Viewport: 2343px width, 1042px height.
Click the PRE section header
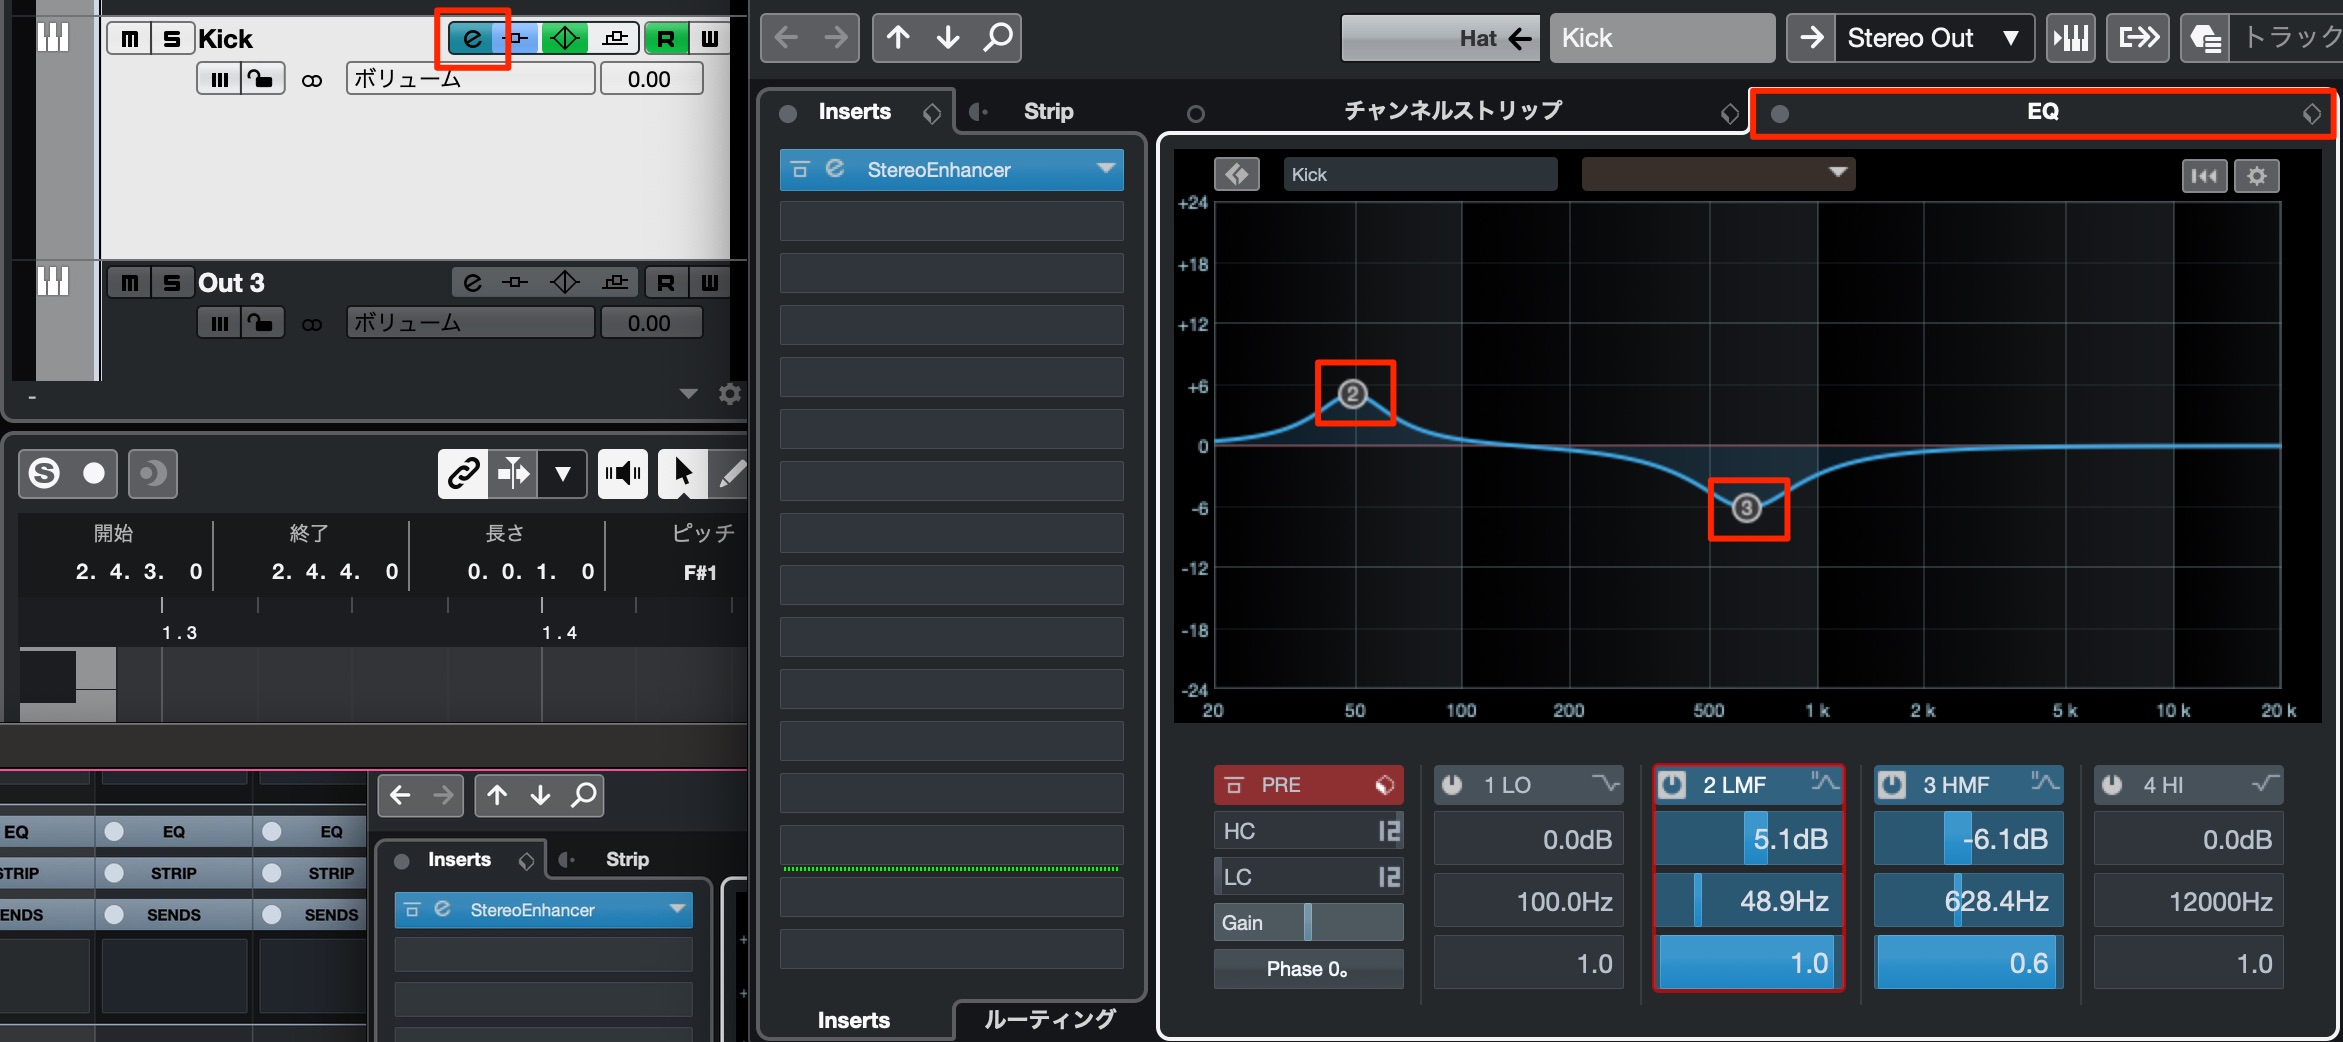pos(1308,785)
